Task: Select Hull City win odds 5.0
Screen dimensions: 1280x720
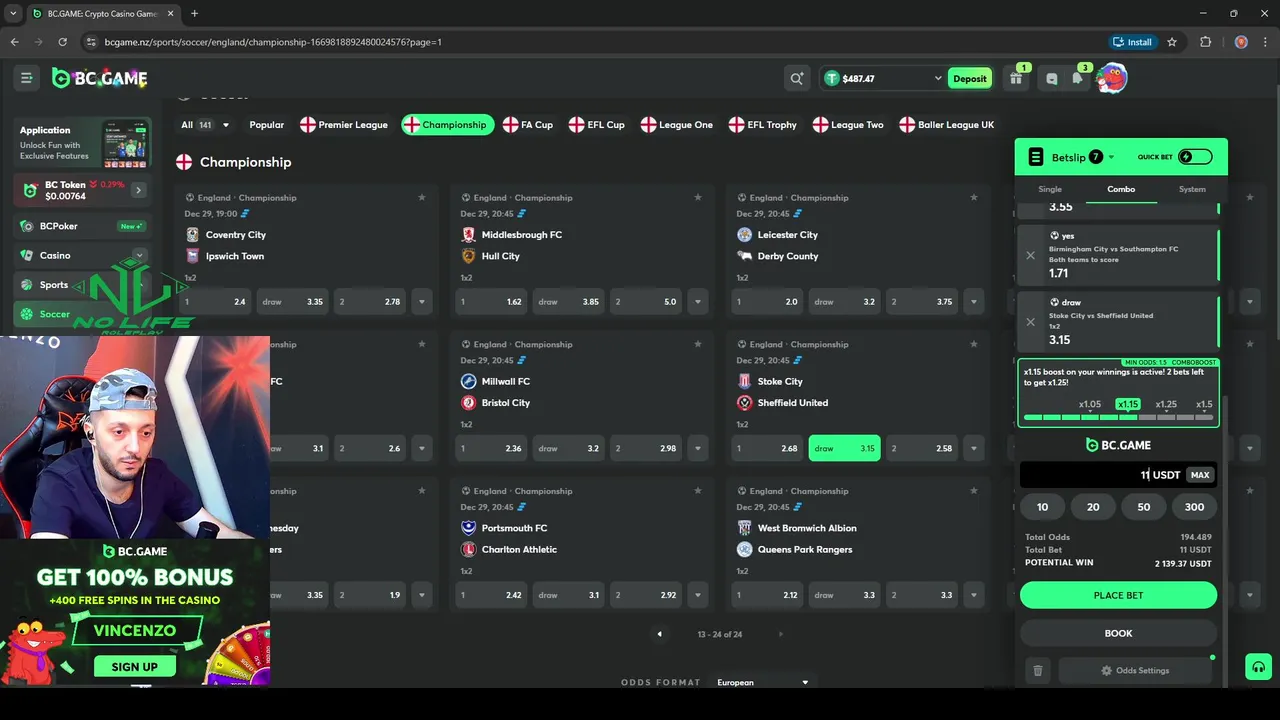Action: click(645, 301)
